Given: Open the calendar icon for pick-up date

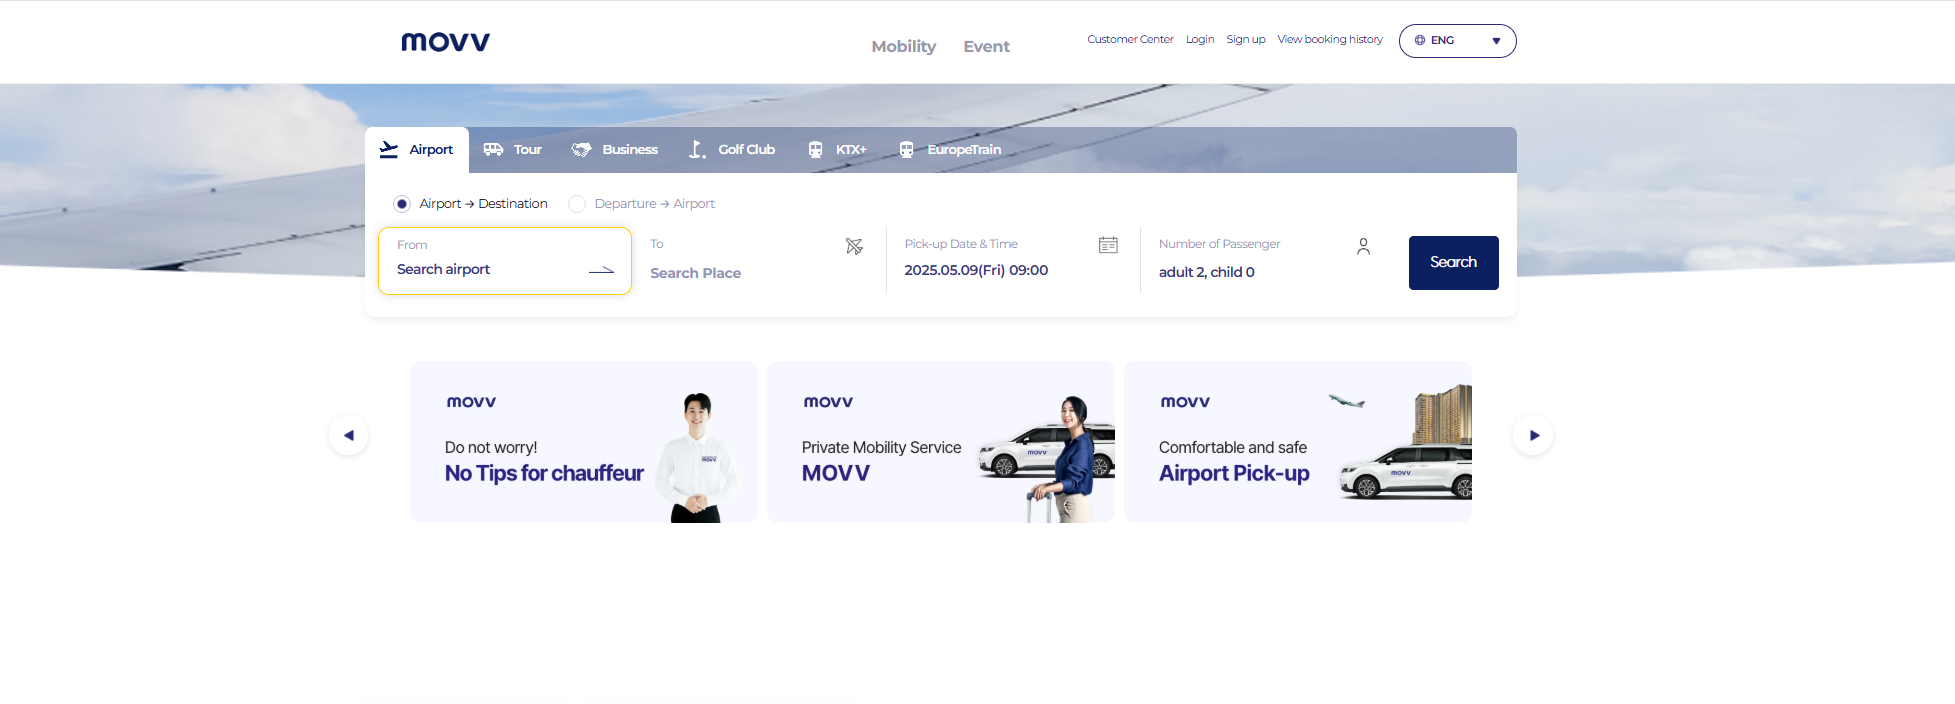Looking at the screenshot, I should tap(1108, 245).
